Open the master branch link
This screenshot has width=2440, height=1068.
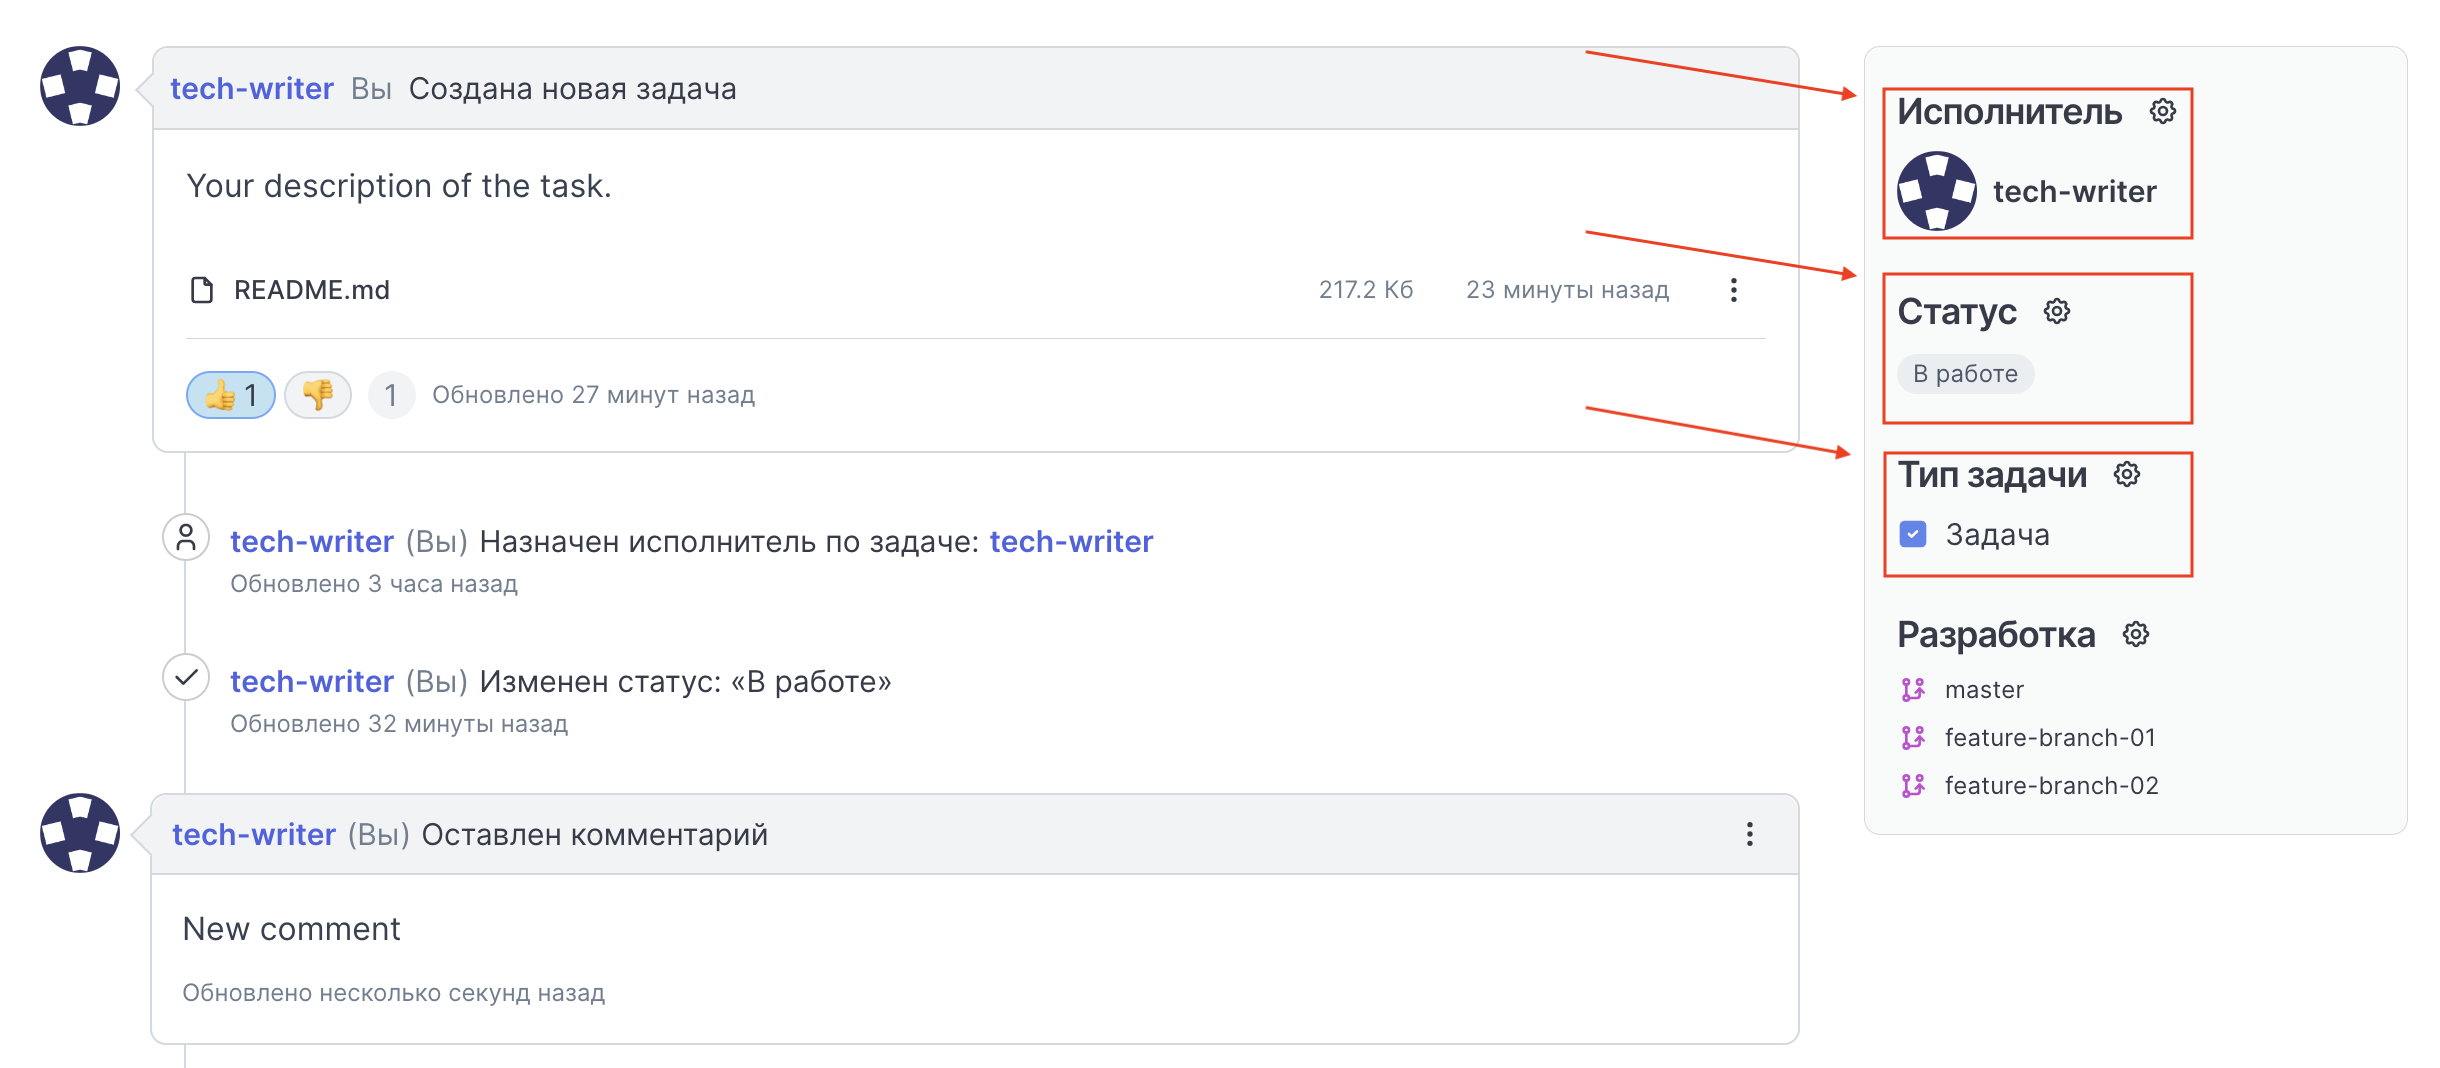click(x=1983, y=689)
